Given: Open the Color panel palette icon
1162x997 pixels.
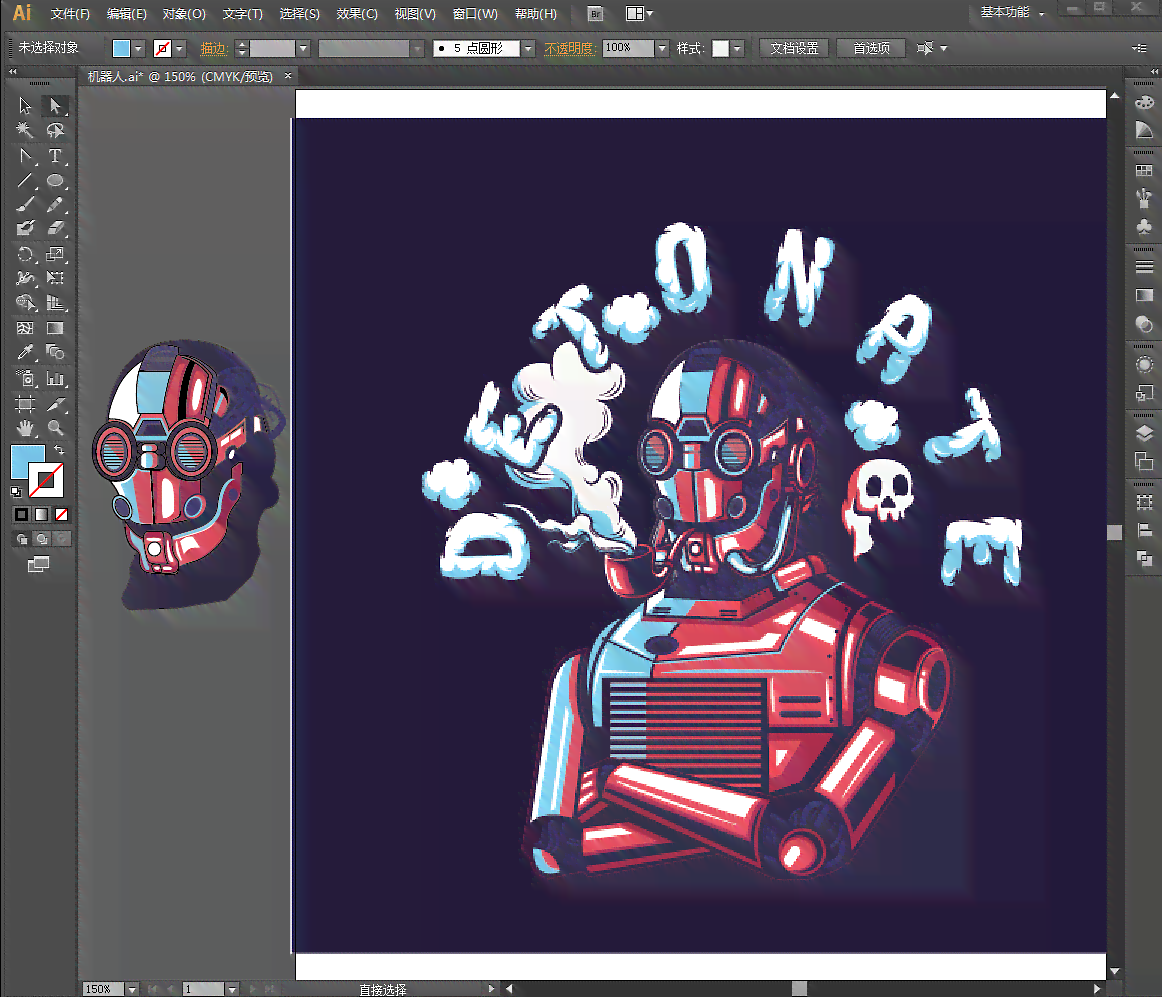Looking at the screenshot, I should coord(1144,103).
